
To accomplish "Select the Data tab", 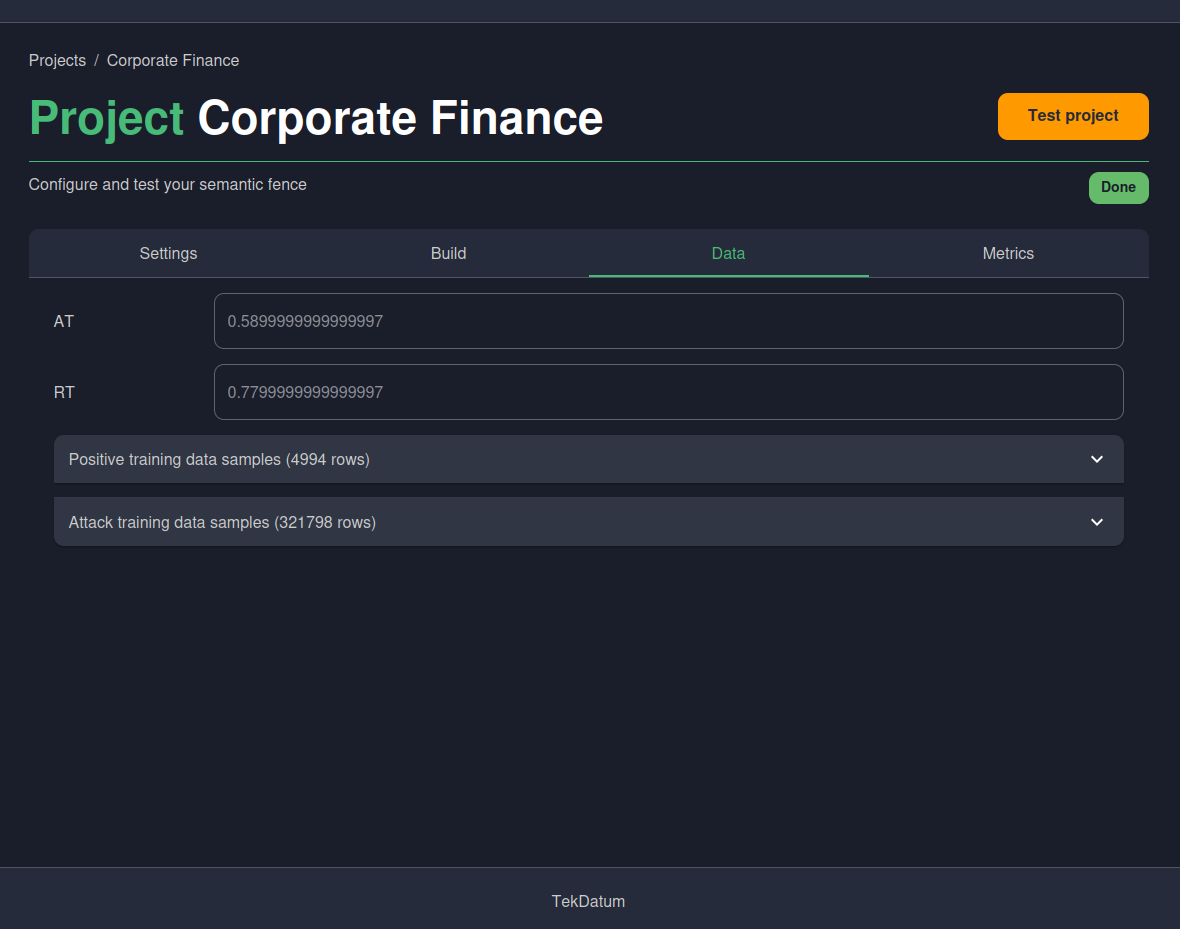I will [728, 253].
